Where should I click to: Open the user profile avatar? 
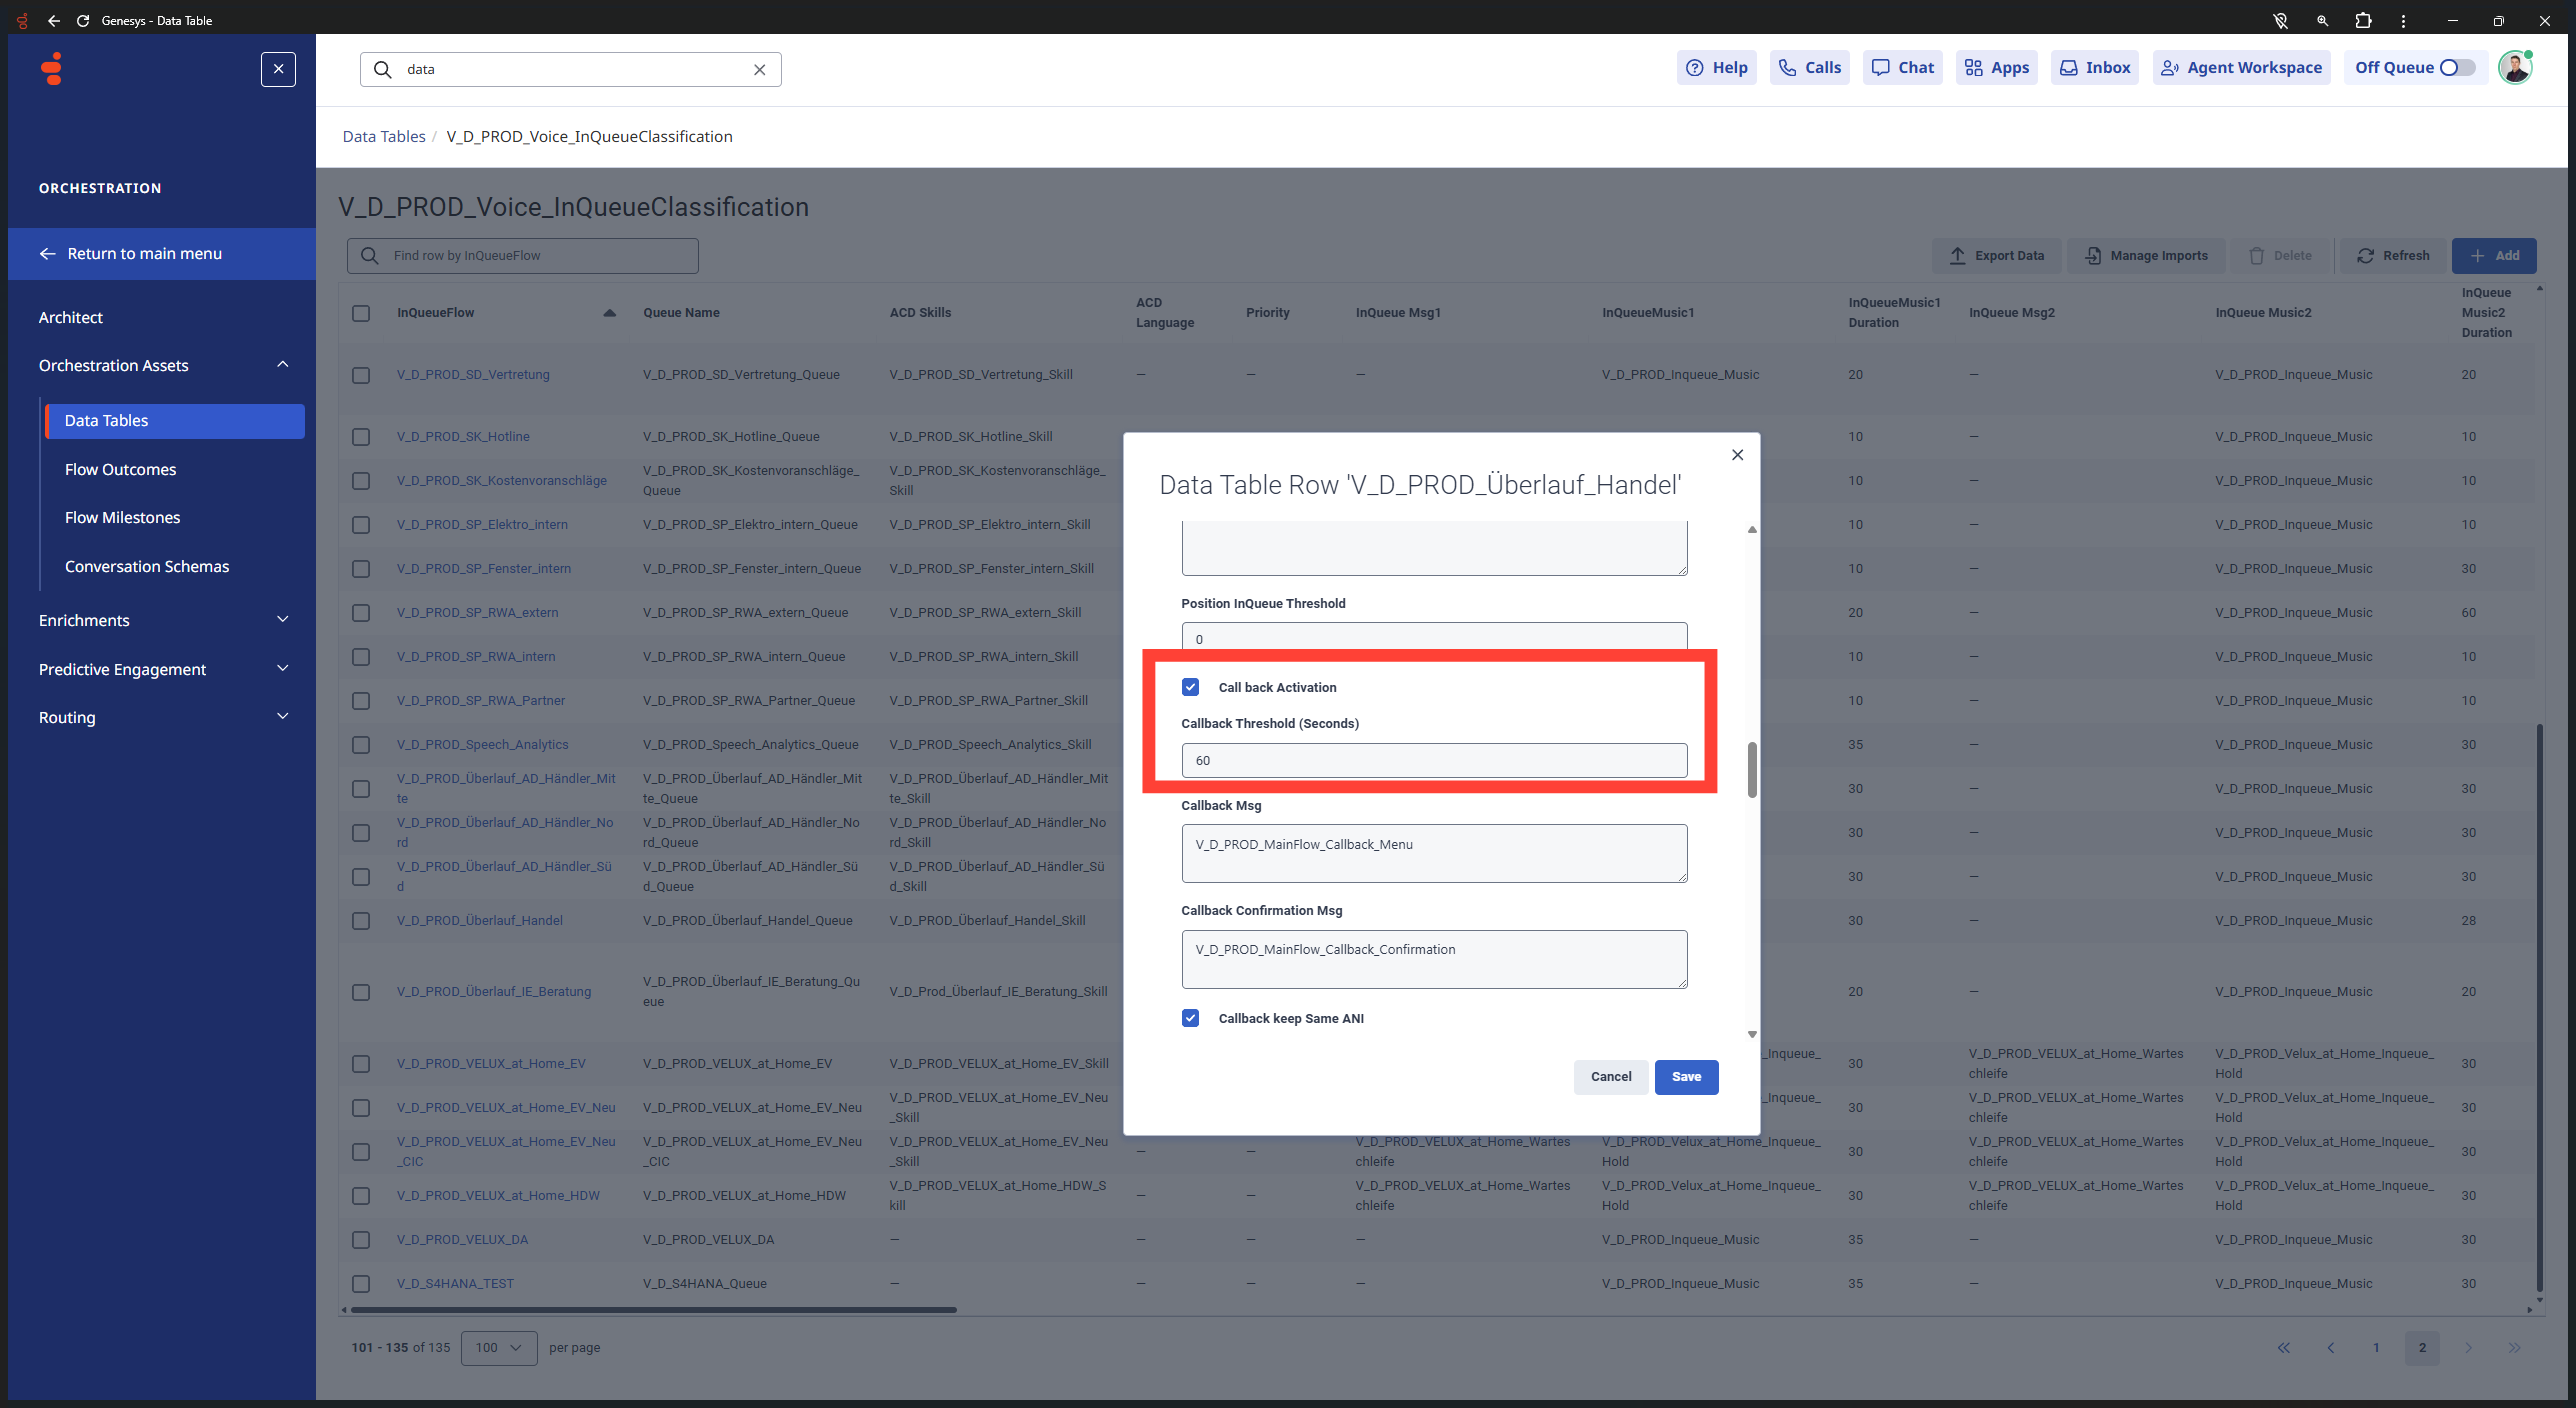tap(2514, 68)
